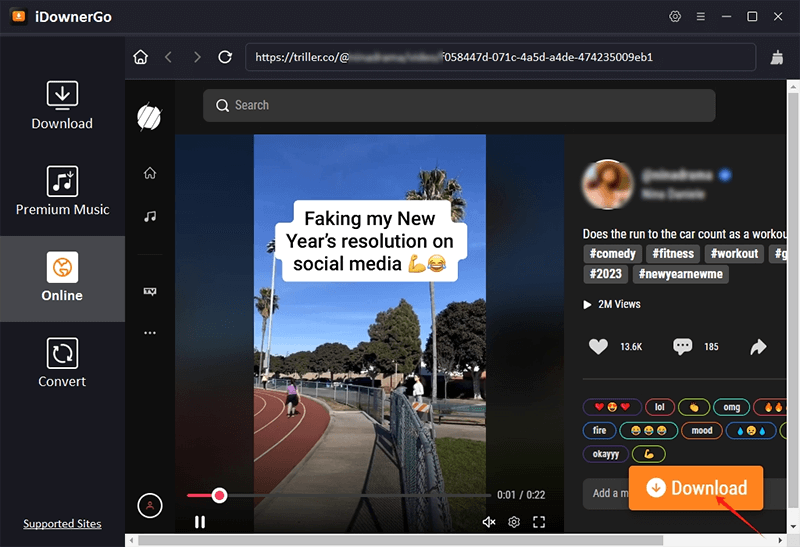Screen dimensions: 800x547
Task: Click the #workout hashtag
Action: click(x=734, y=254)
